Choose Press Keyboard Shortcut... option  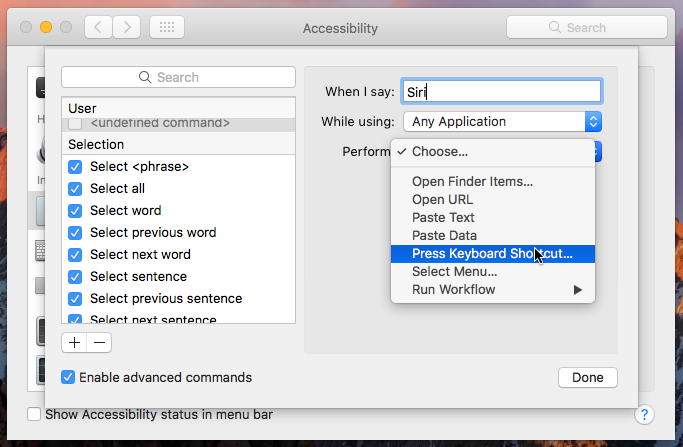click(493, 254)
